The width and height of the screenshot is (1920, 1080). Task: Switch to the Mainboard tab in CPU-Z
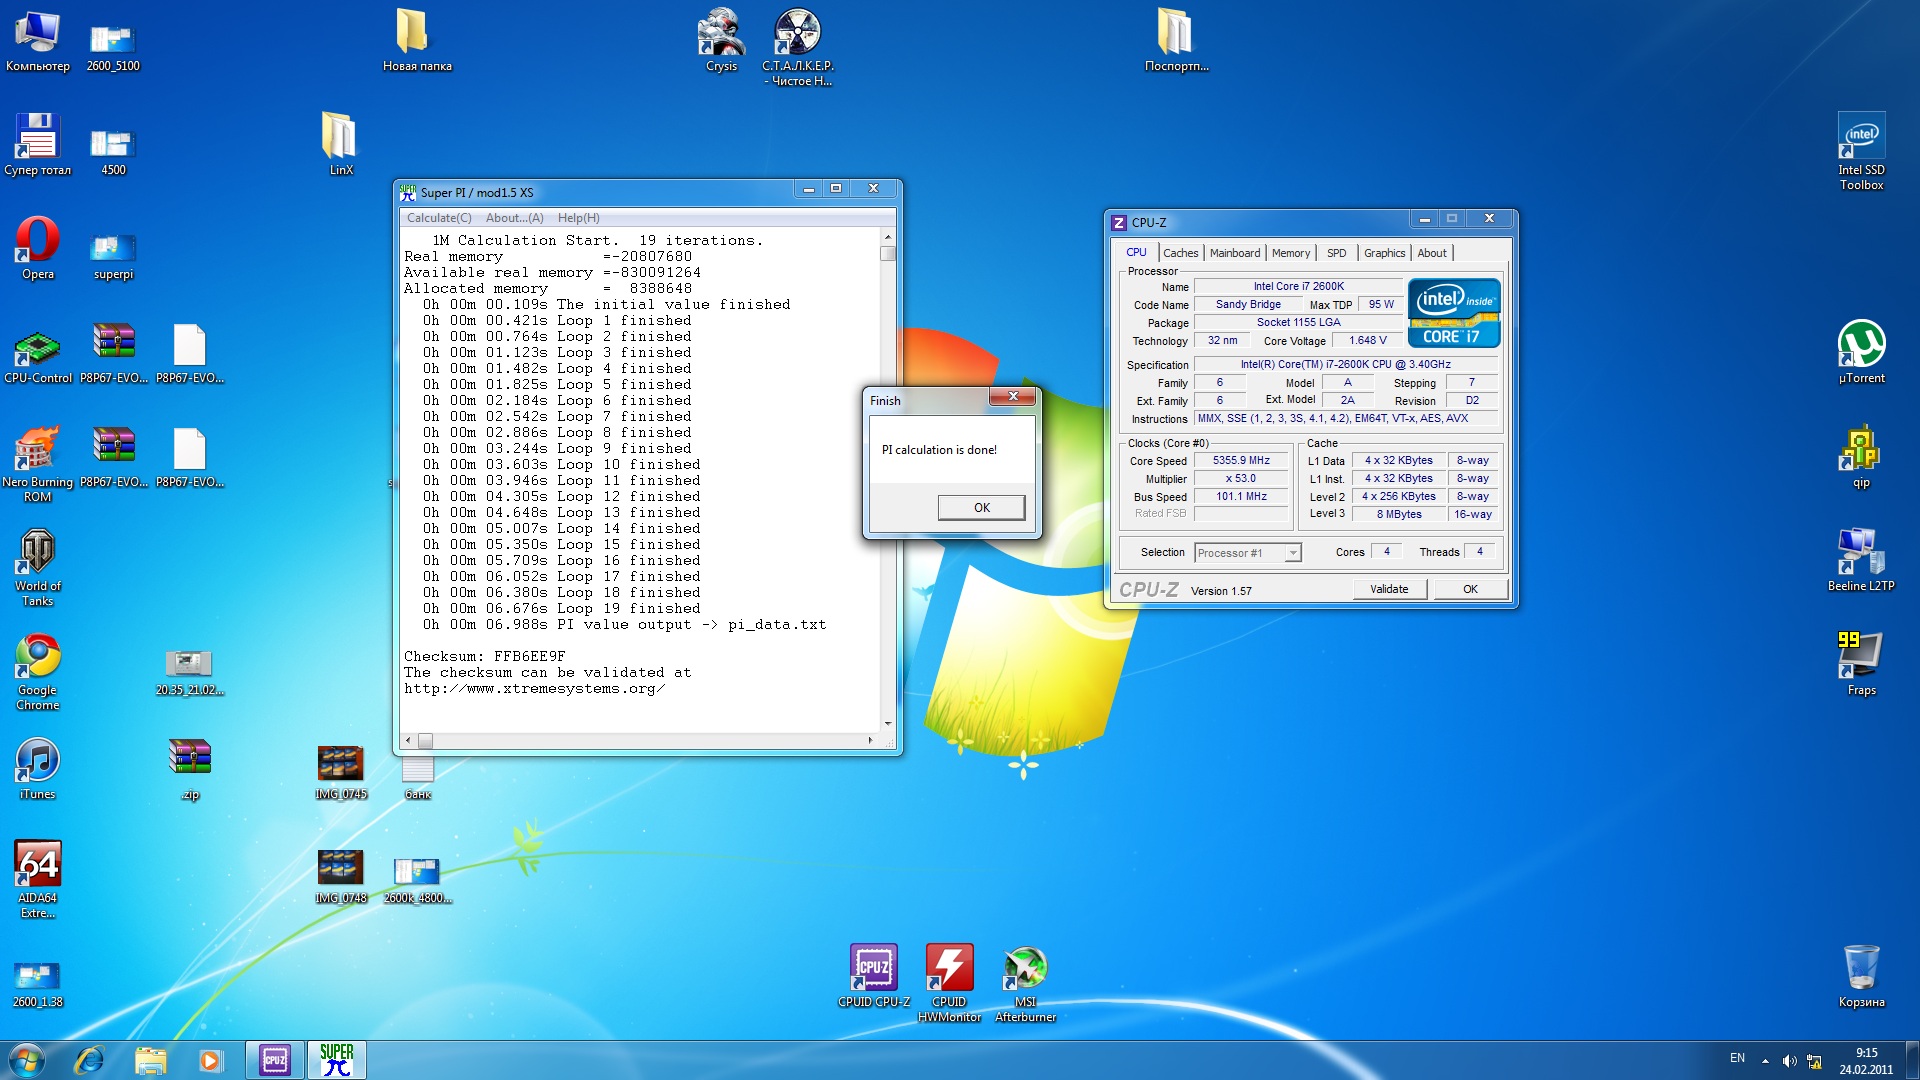tap(1234, 253)
